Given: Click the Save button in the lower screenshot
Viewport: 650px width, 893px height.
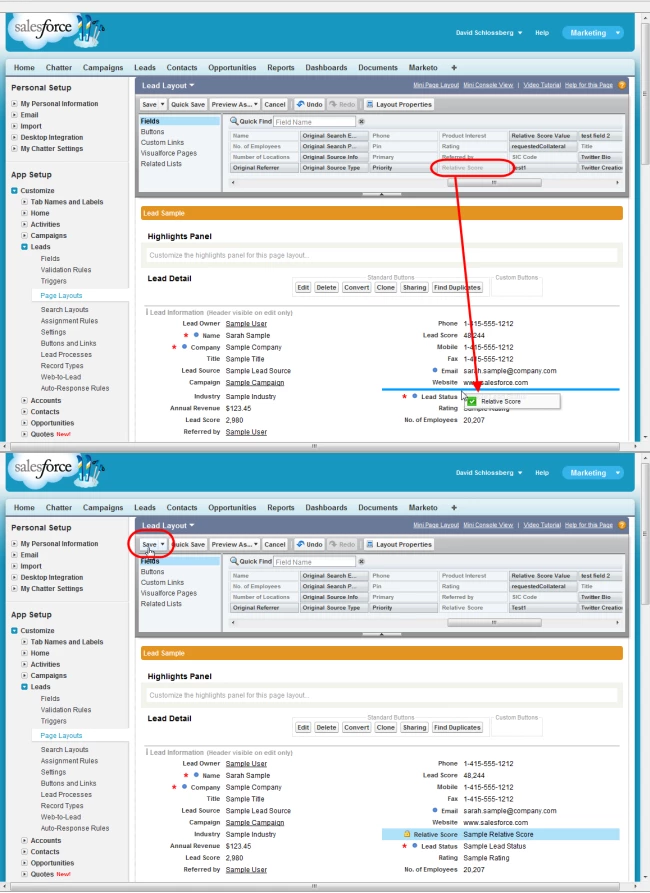Looking at the screenshot, I should [x=149, y=544].
